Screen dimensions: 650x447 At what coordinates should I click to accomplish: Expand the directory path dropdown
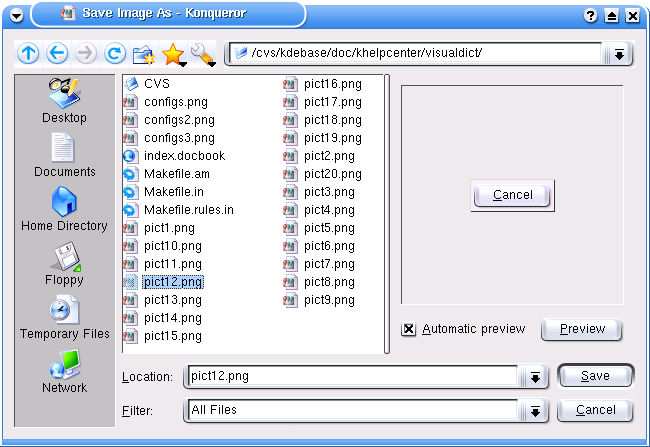click(x=620, y=54)
